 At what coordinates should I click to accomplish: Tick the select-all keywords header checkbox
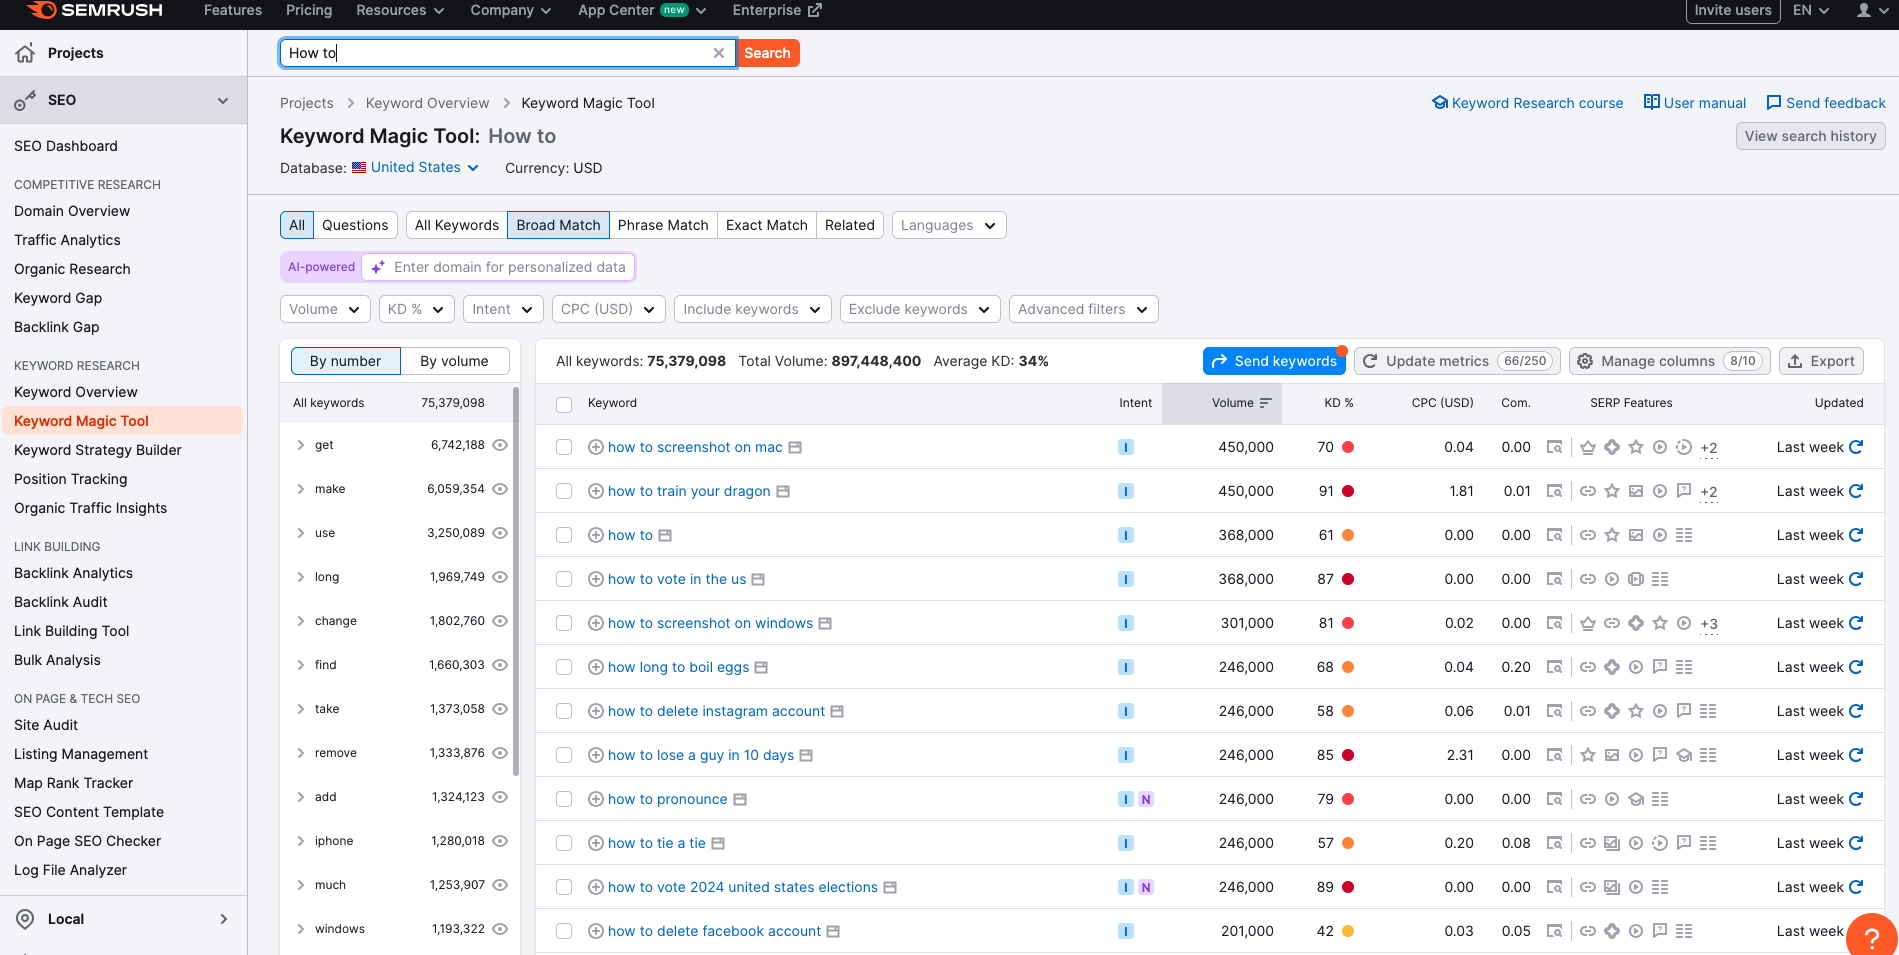[x=564, y=404]
